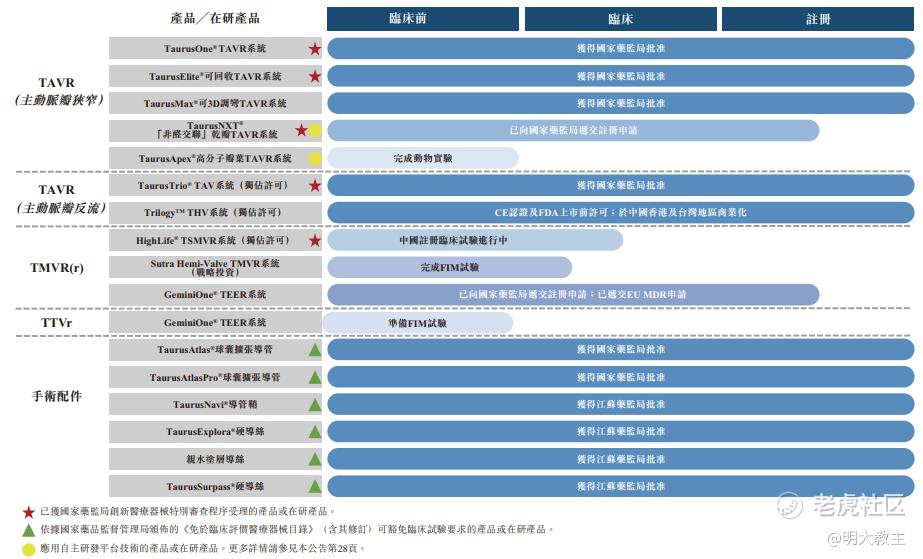Click the legend note mentioning 本公告第28頁
The image size is (923, 559).
point(203,548)
